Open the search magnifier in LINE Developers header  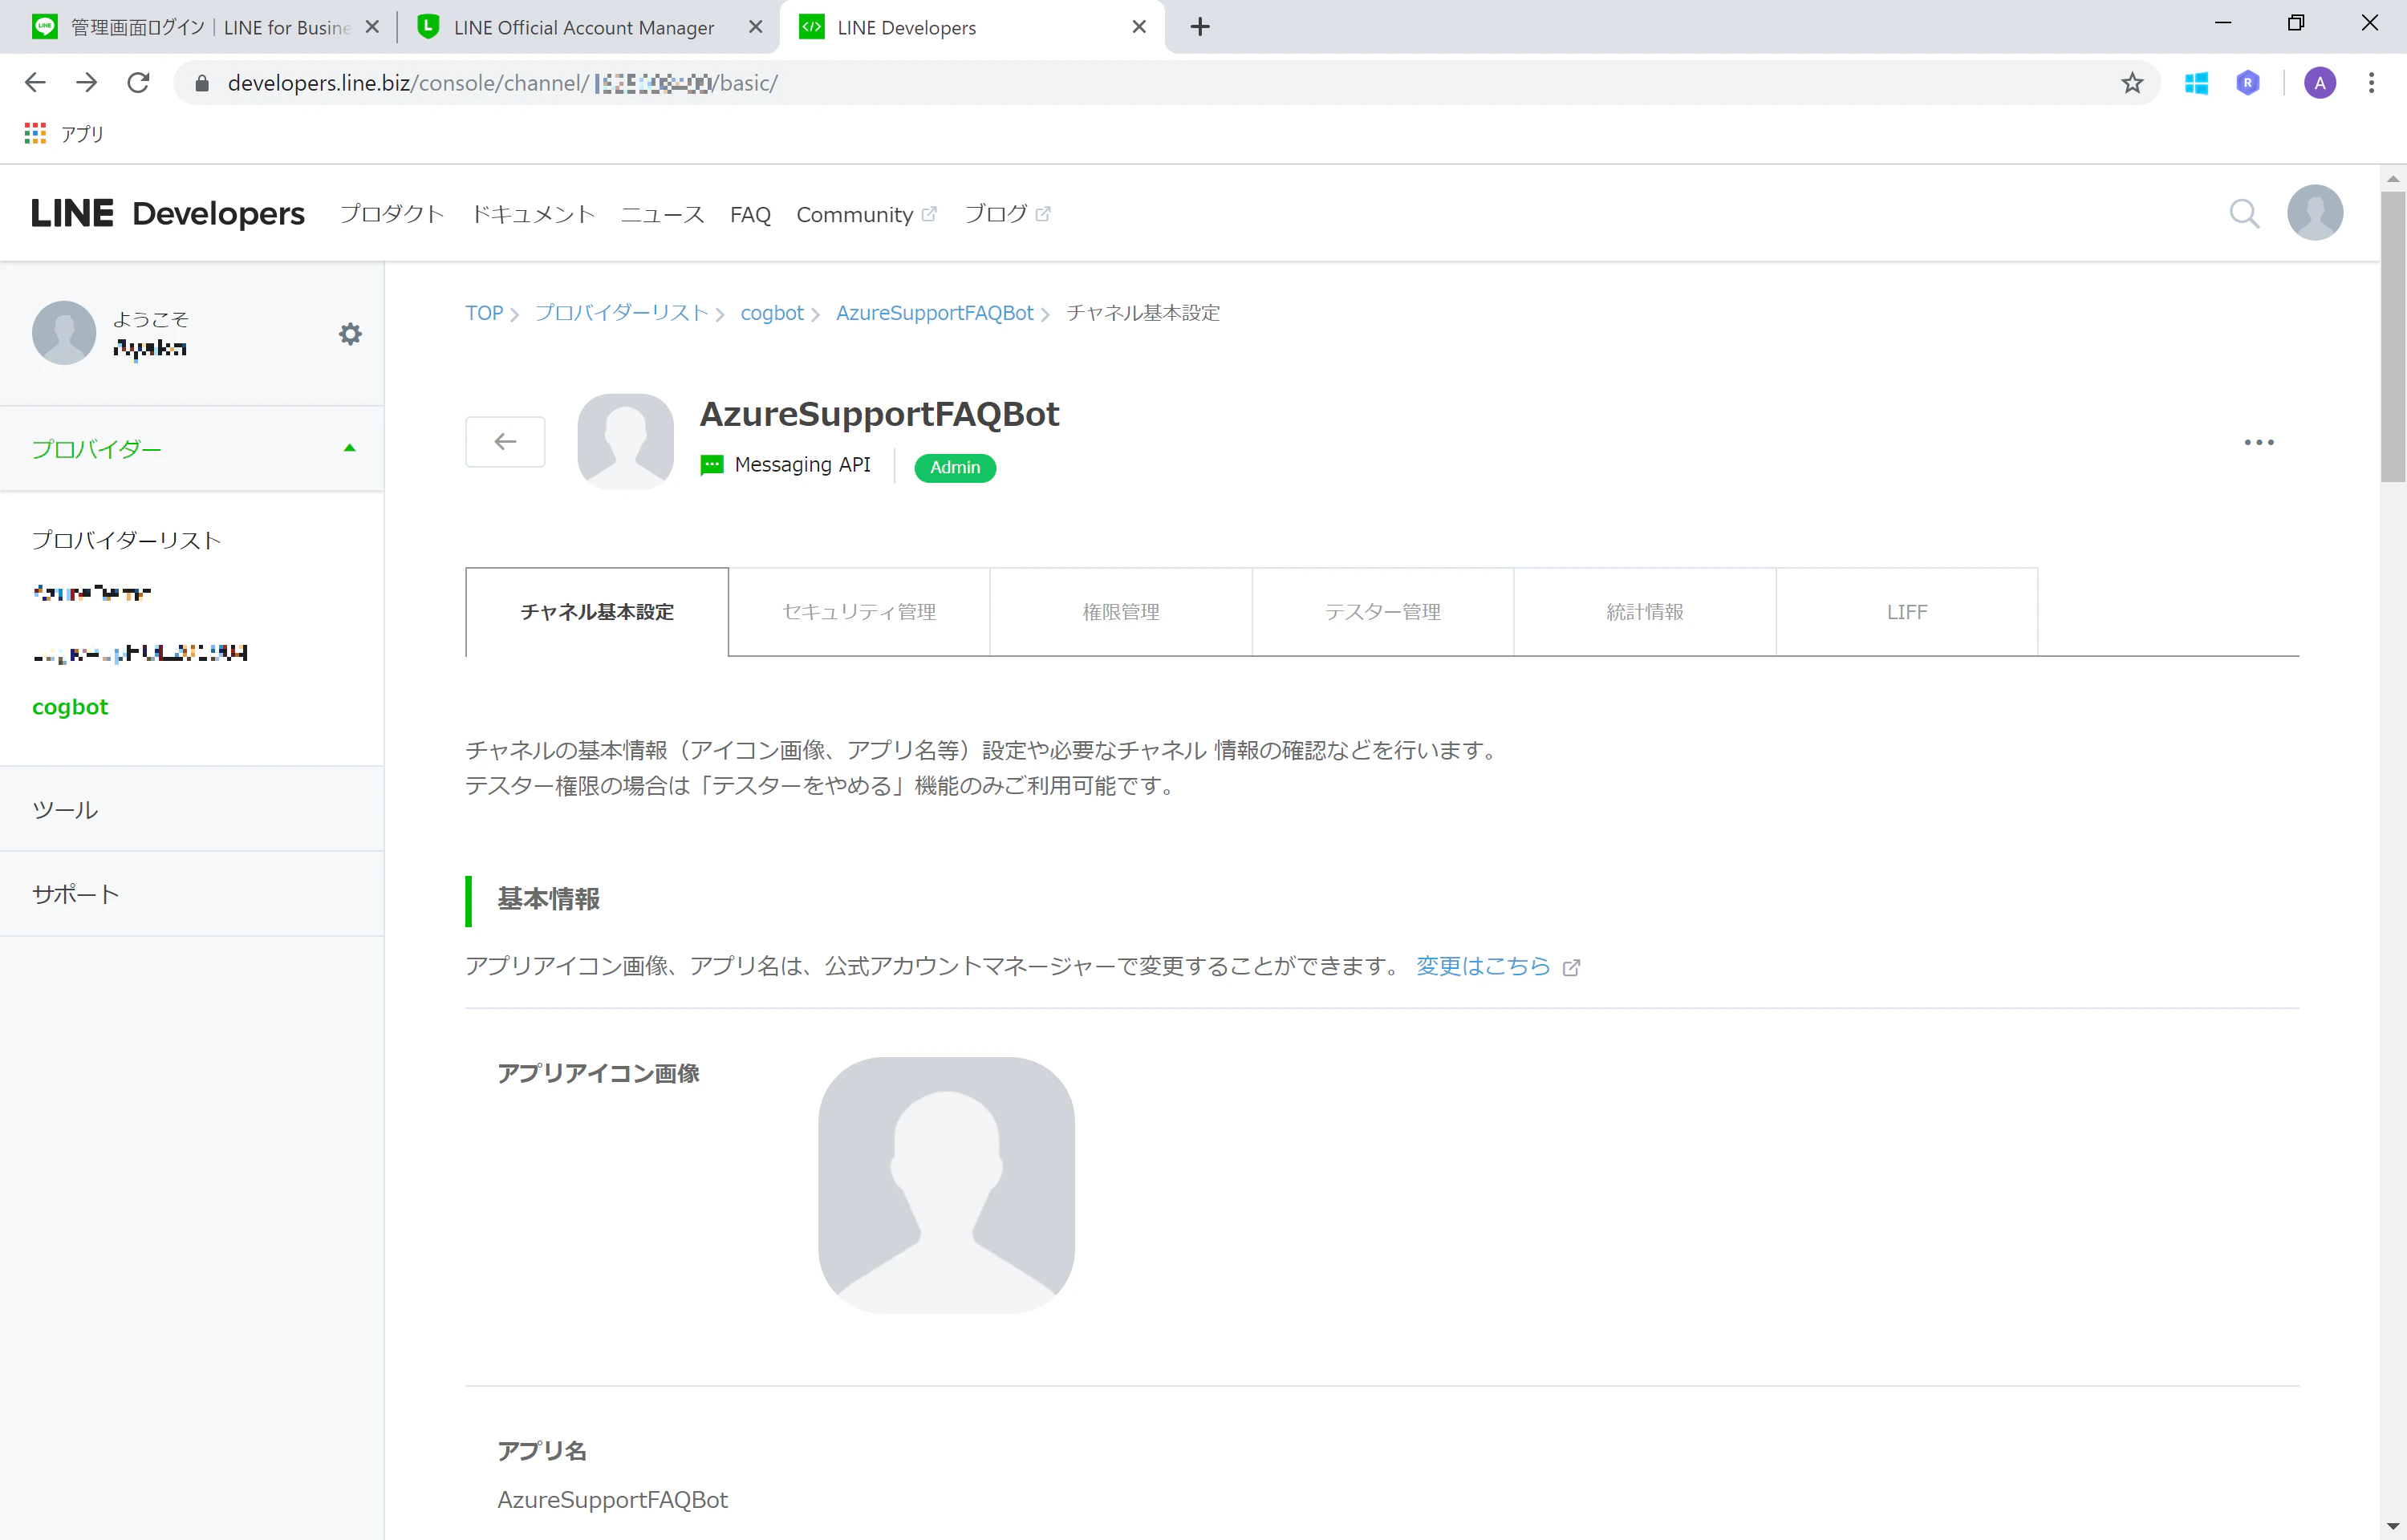click(x=2244, y=213)
